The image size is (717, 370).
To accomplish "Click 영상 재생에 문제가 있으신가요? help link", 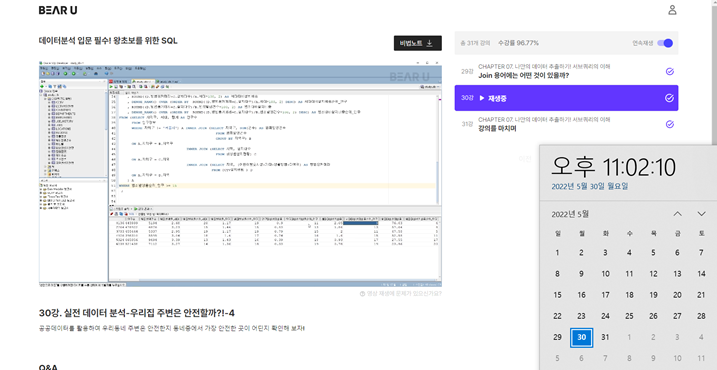I will [x=401, y=294].
